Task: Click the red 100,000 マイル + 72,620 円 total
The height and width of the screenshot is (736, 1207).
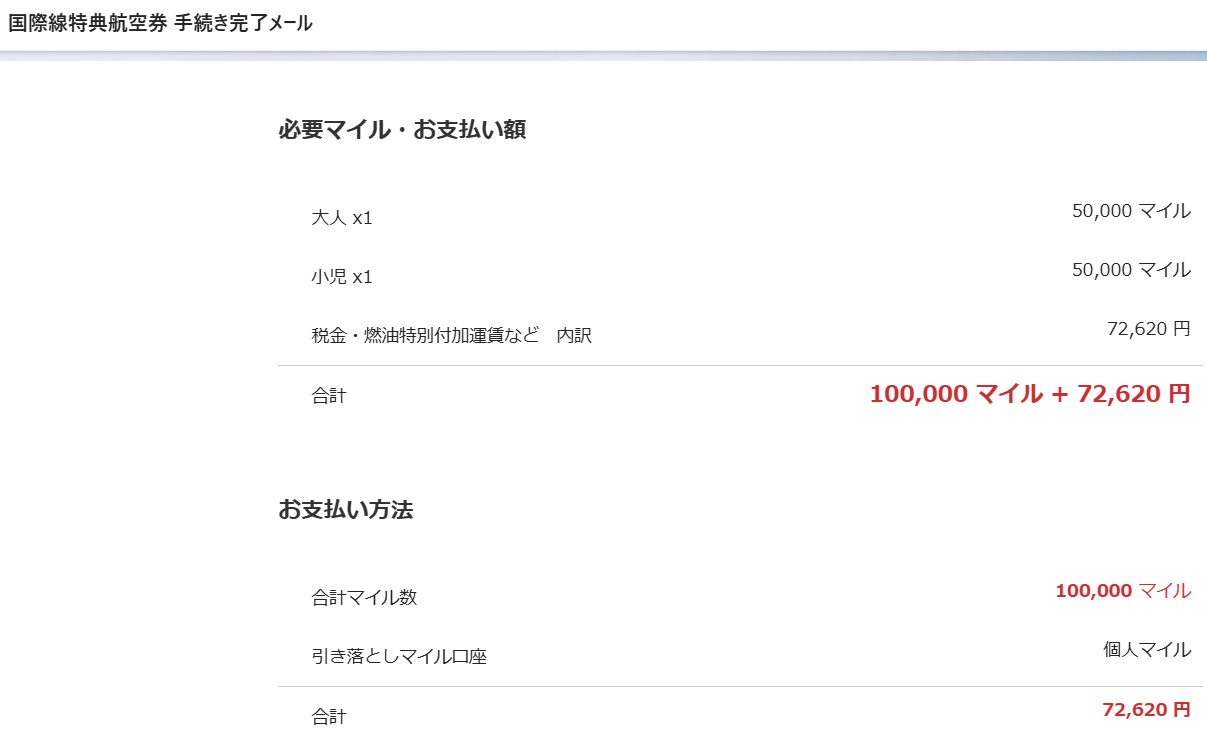Action: [1029, 394]
